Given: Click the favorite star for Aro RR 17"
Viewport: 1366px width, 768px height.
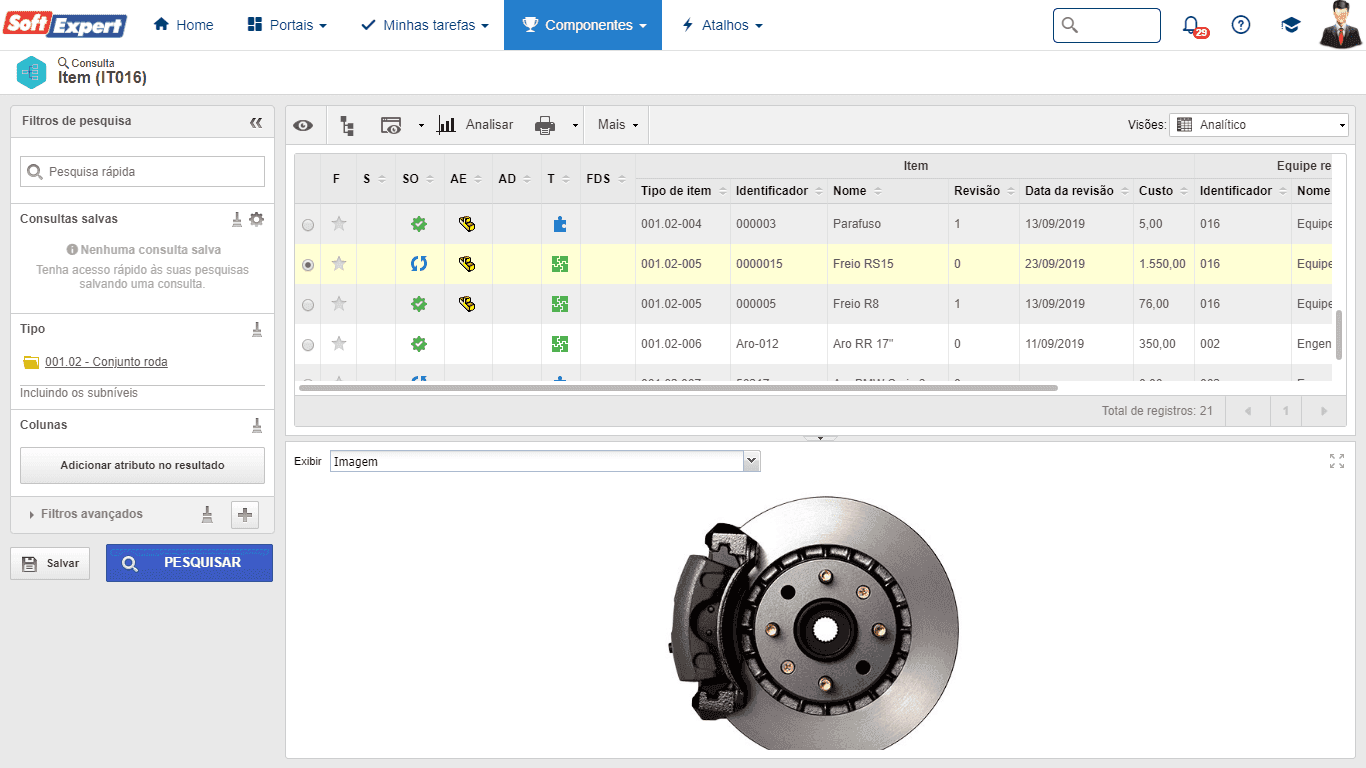Looking at the screenshot, I should coord(339,344).
